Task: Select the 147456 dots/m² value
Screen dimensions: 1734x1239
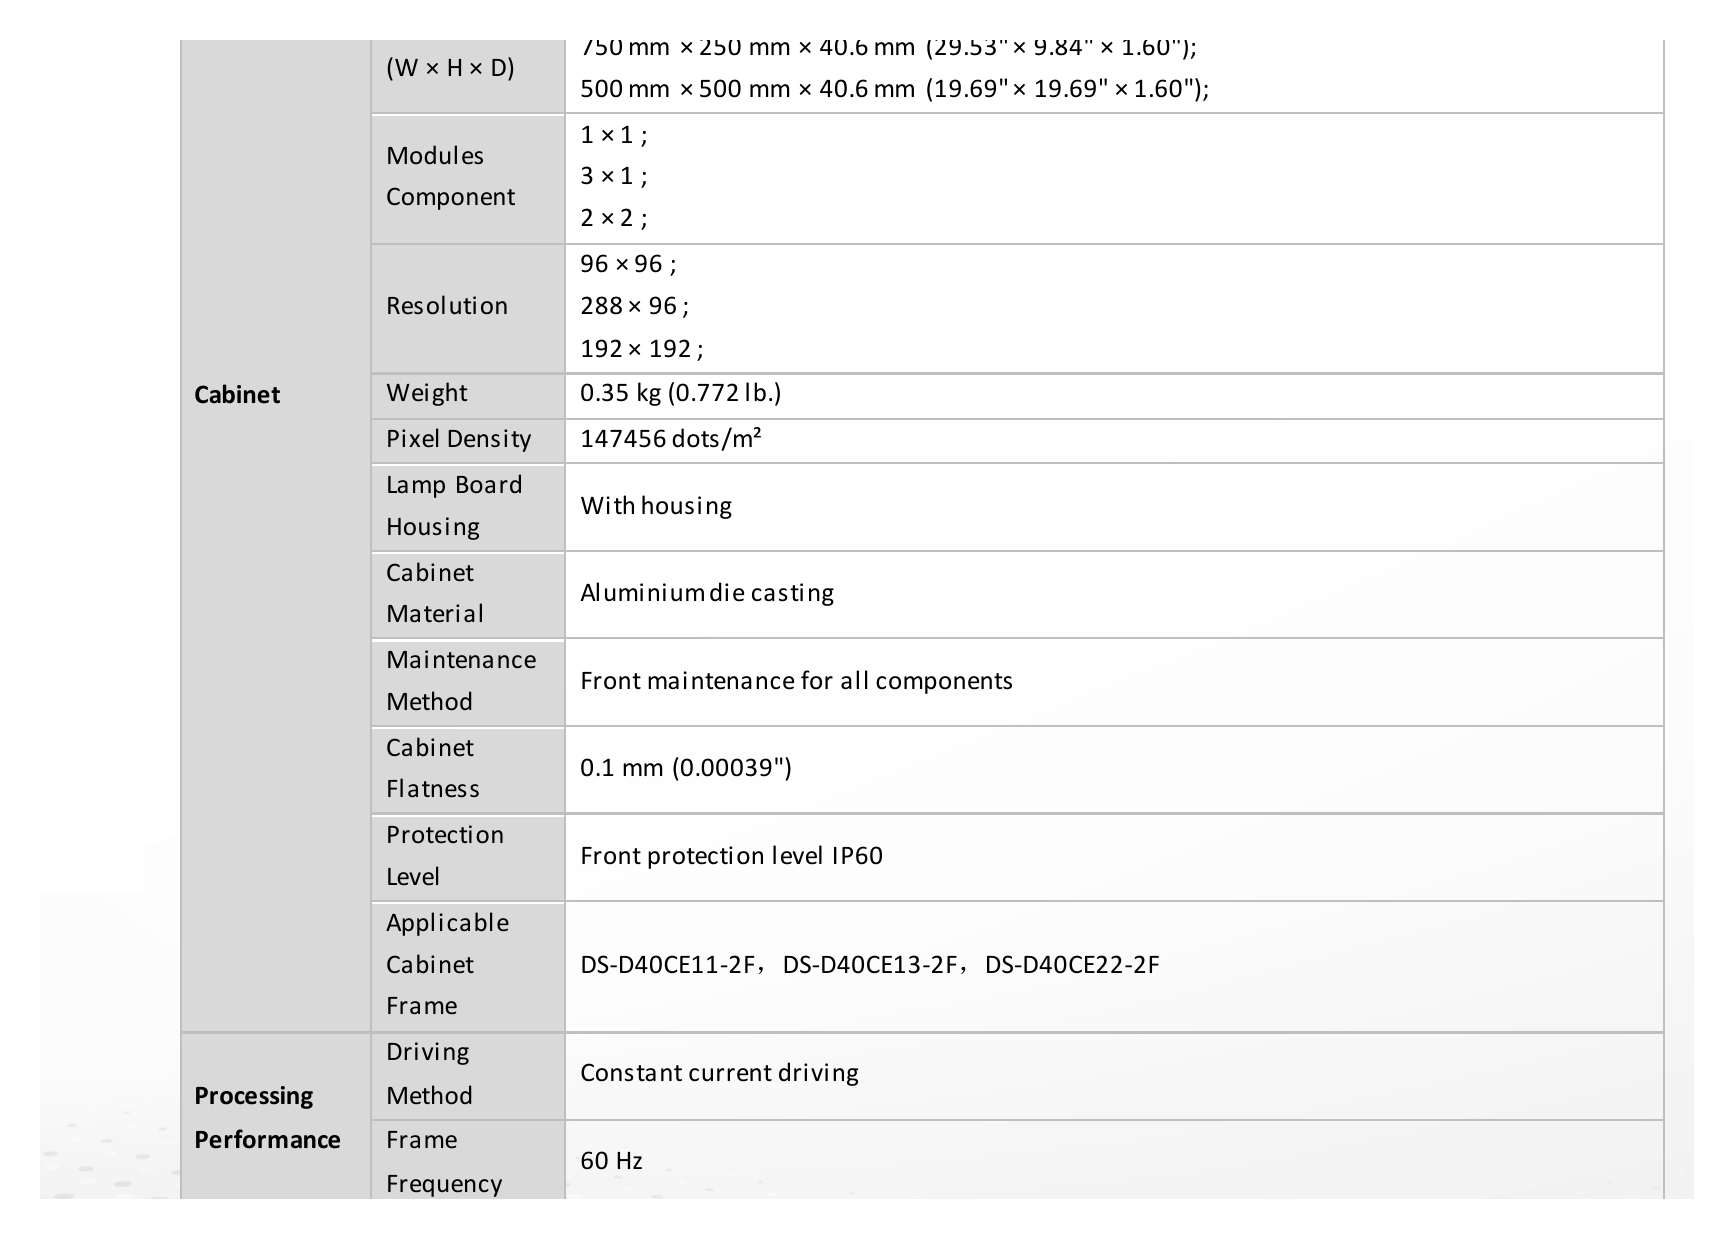Action: [x=670, y=439]
